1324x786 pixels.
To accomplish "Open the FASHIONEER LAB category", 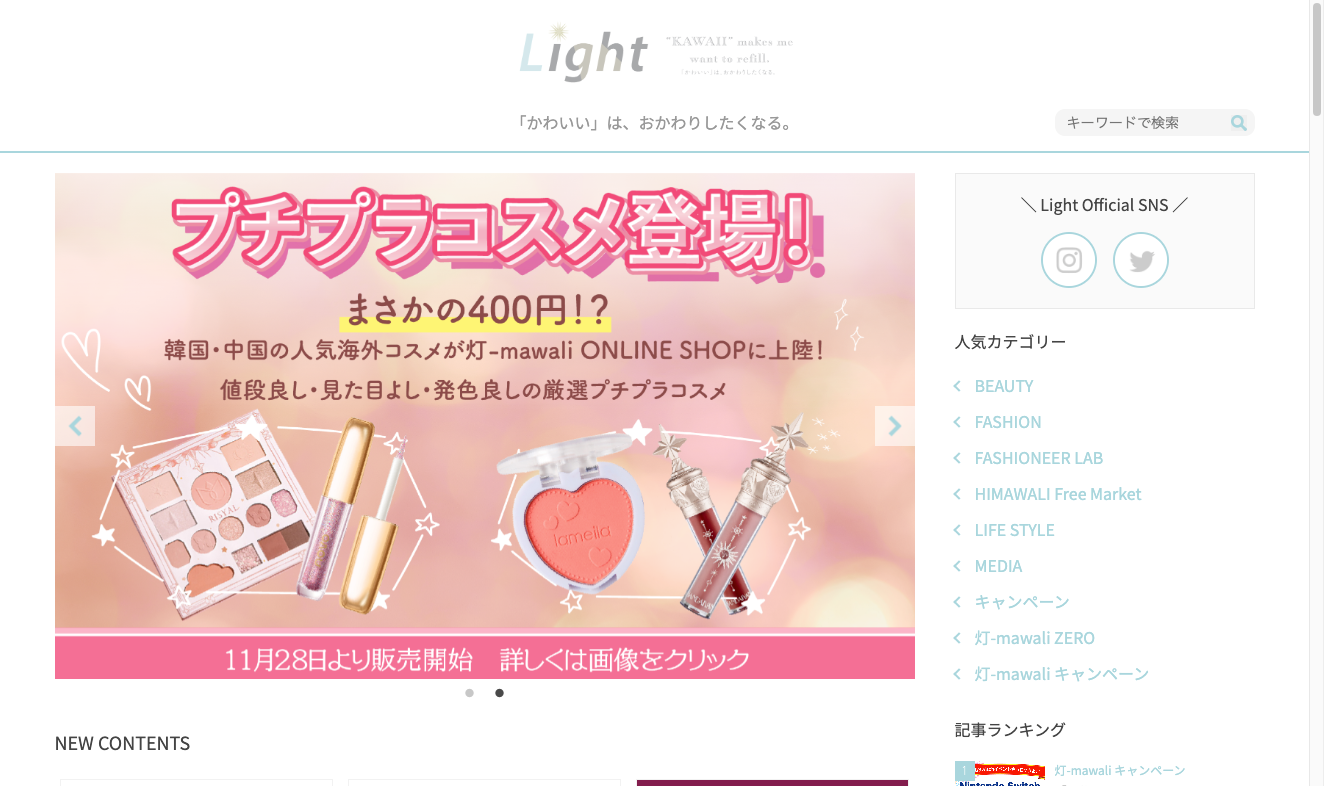I will 1039,458.
